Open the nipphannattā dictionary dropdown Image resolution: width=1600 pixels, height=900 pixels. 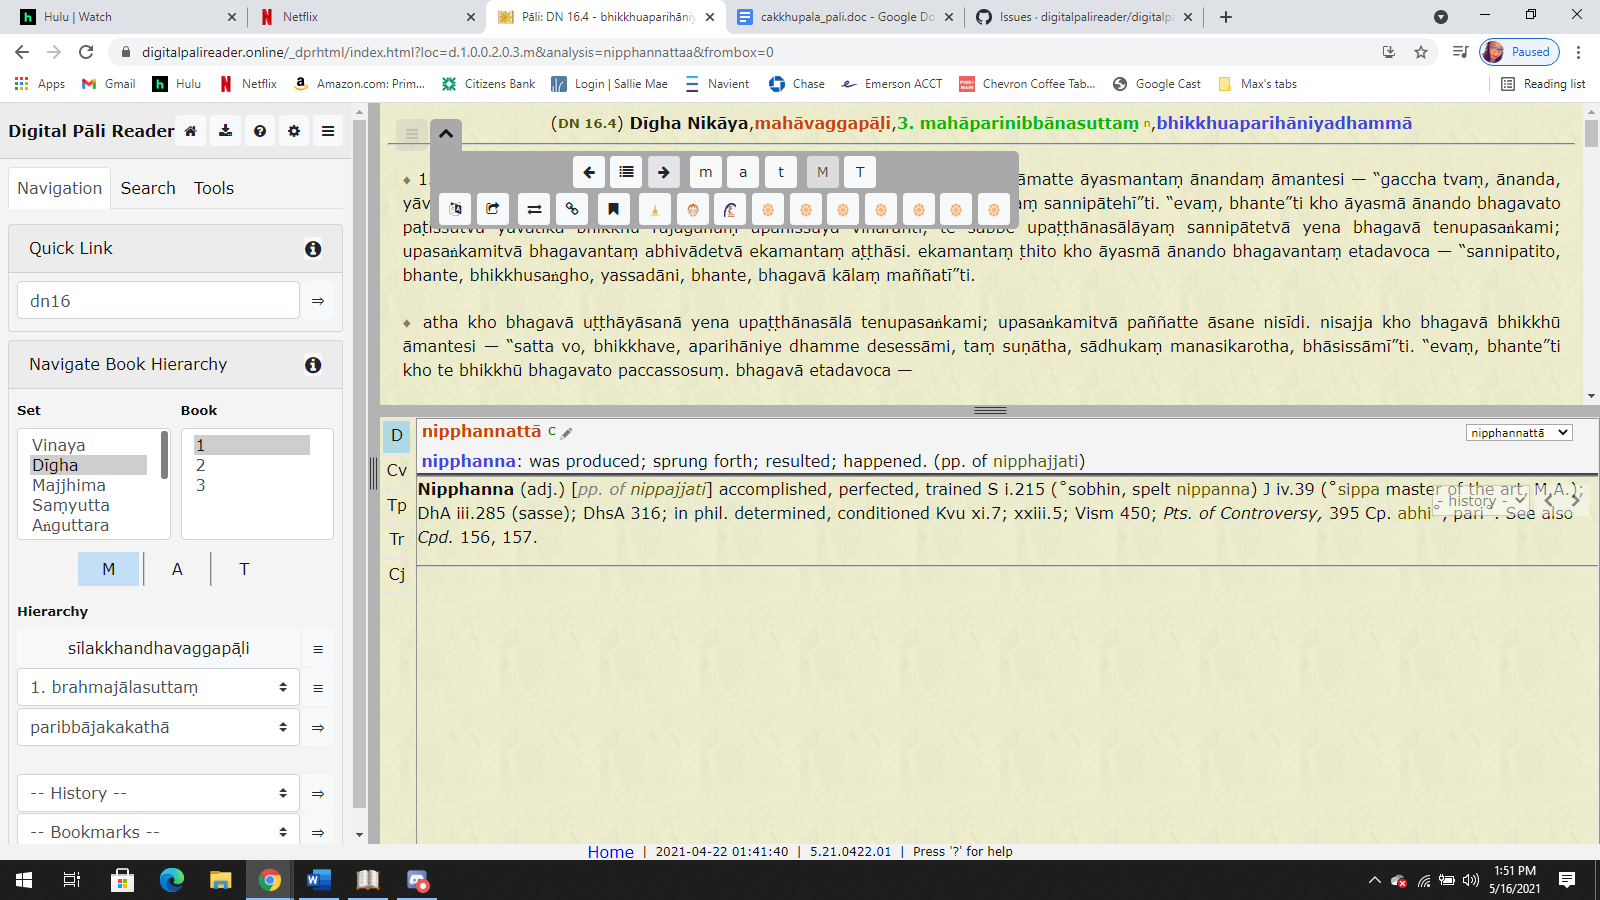(1519, 432)
